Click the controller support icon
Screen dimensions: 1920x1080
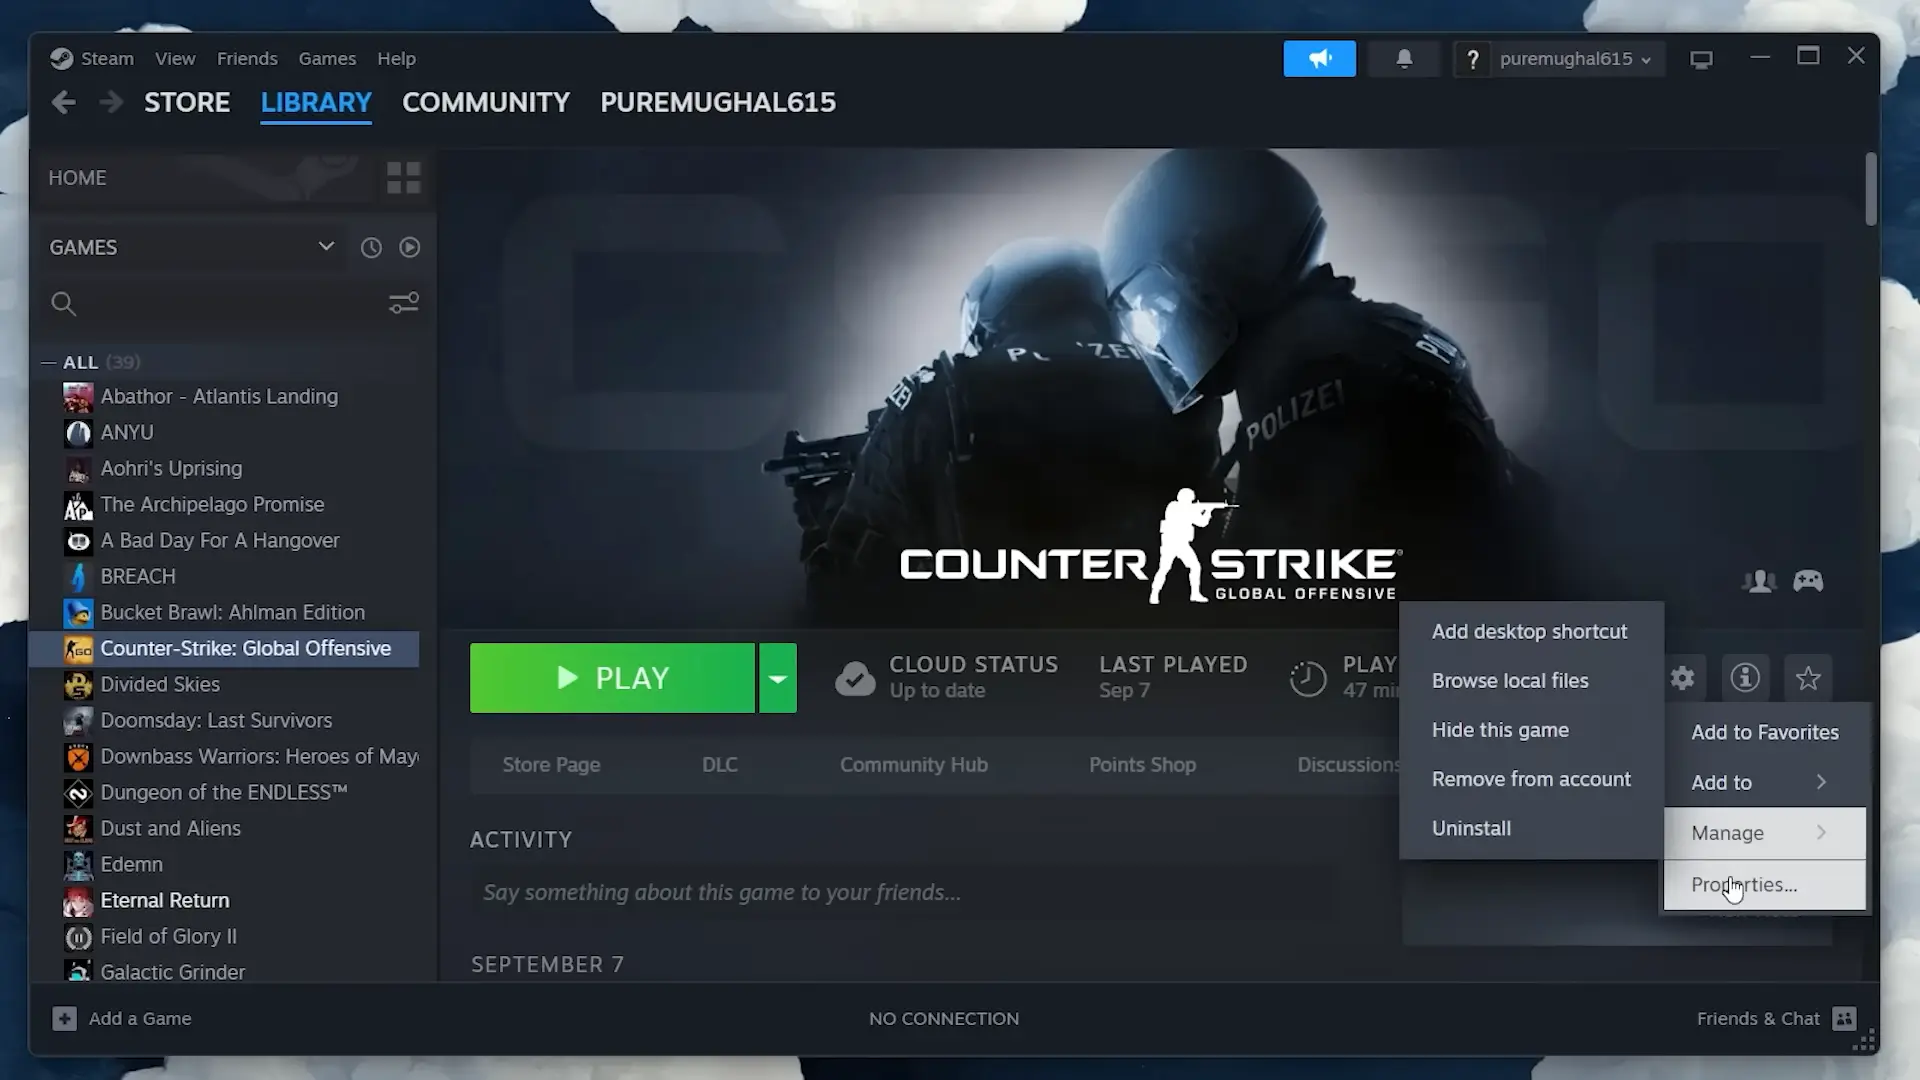point(1808,581)
